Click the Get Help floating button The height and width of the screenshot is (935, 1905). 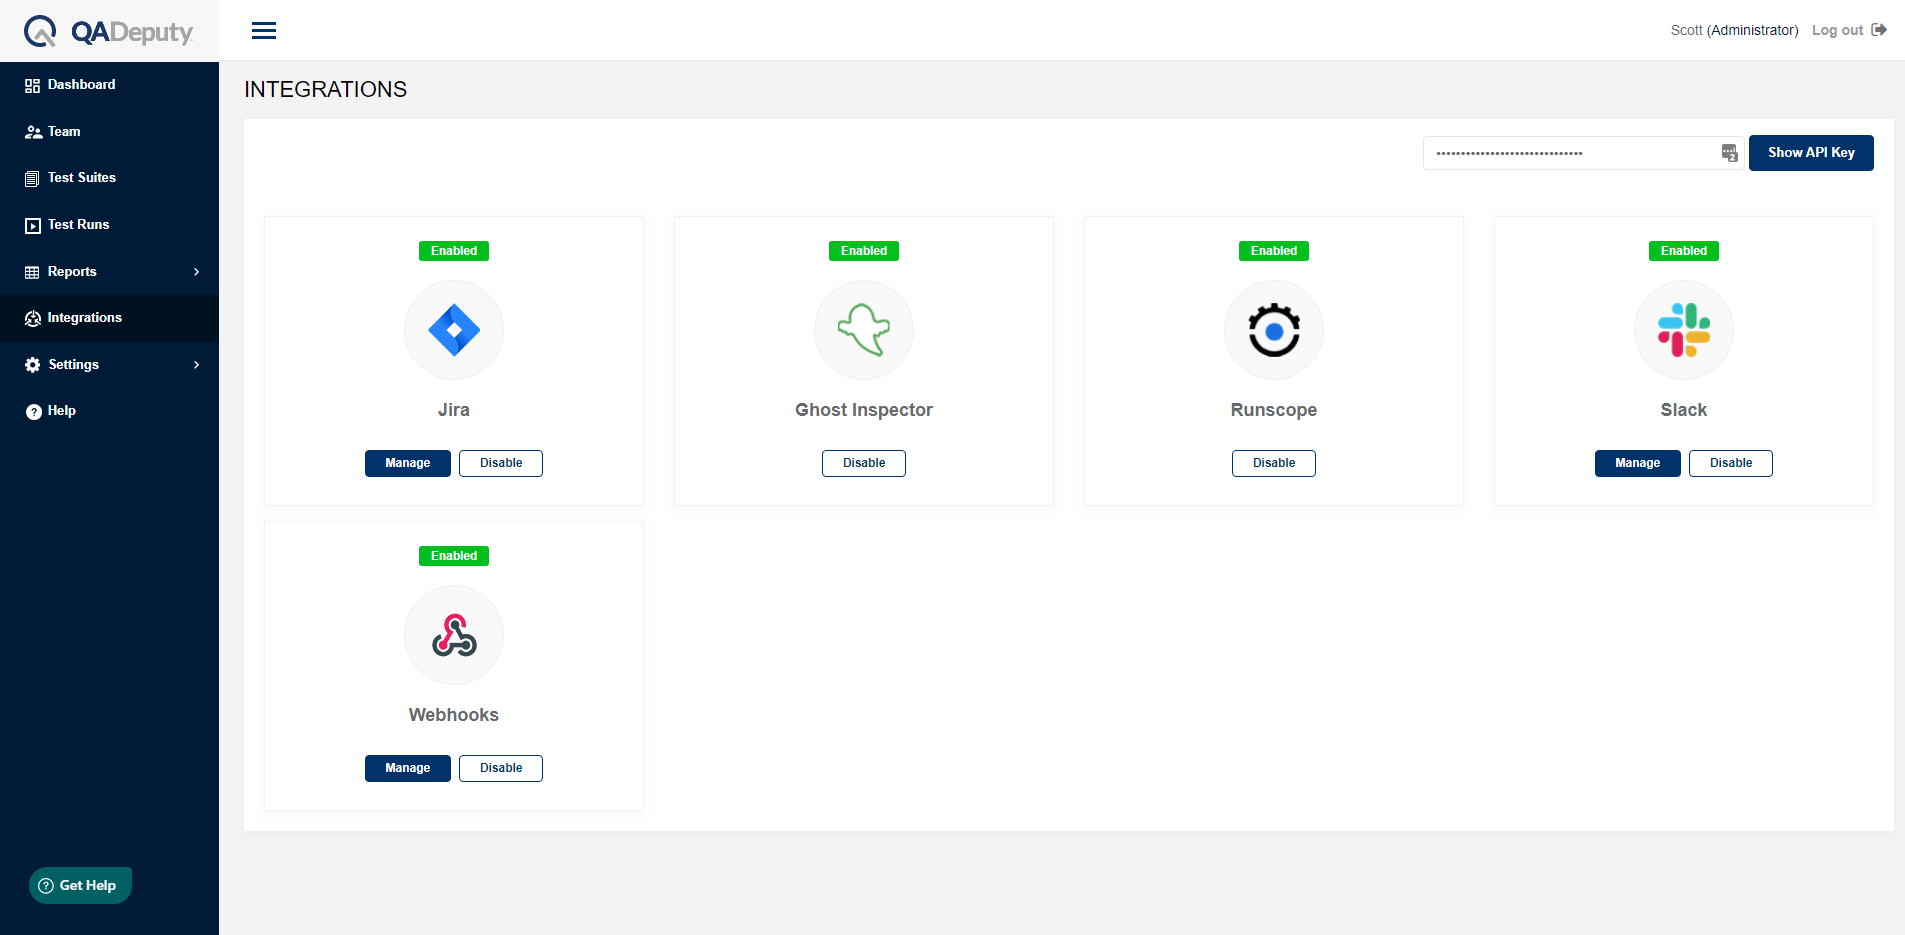pyautogui.click(x=80, y=885)
